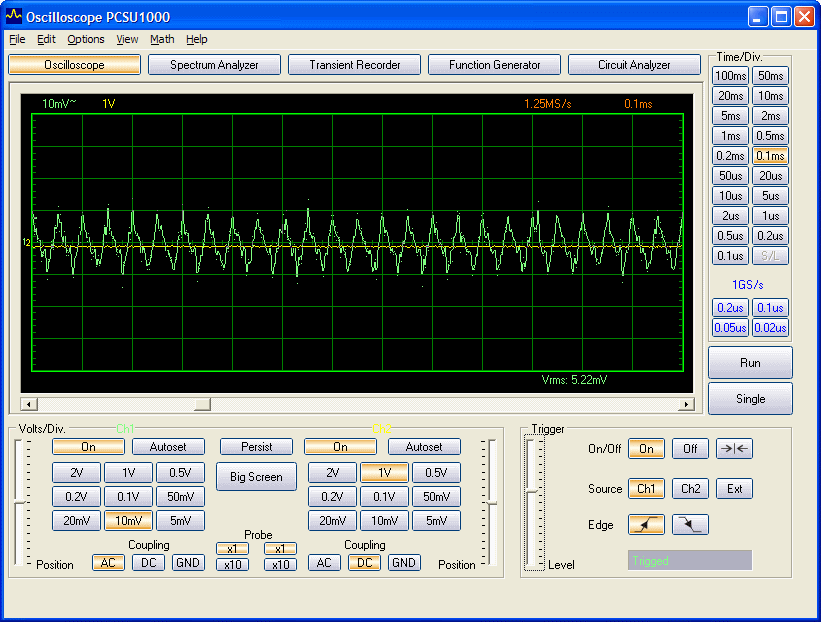Select Ch2 x10 probe setting

(x=280, y=565)
